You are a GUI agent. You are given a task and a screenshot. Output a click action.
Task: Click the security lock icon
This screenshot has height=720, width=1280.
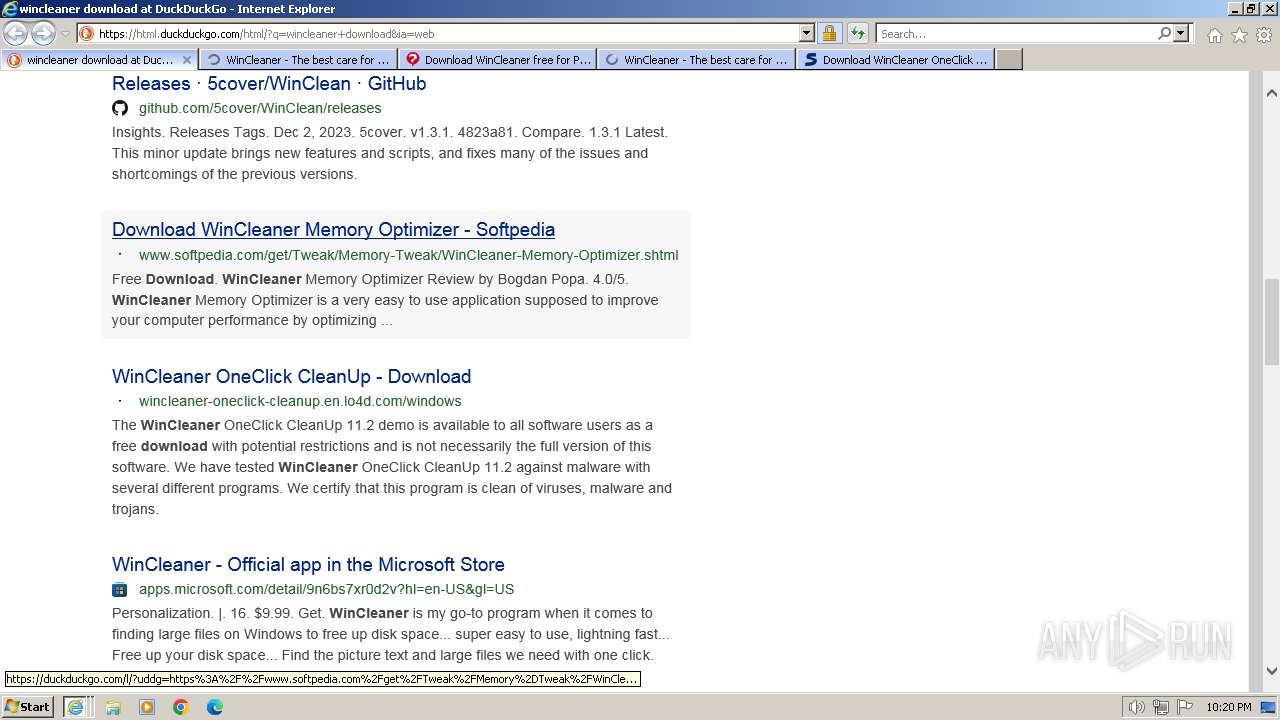829,34
